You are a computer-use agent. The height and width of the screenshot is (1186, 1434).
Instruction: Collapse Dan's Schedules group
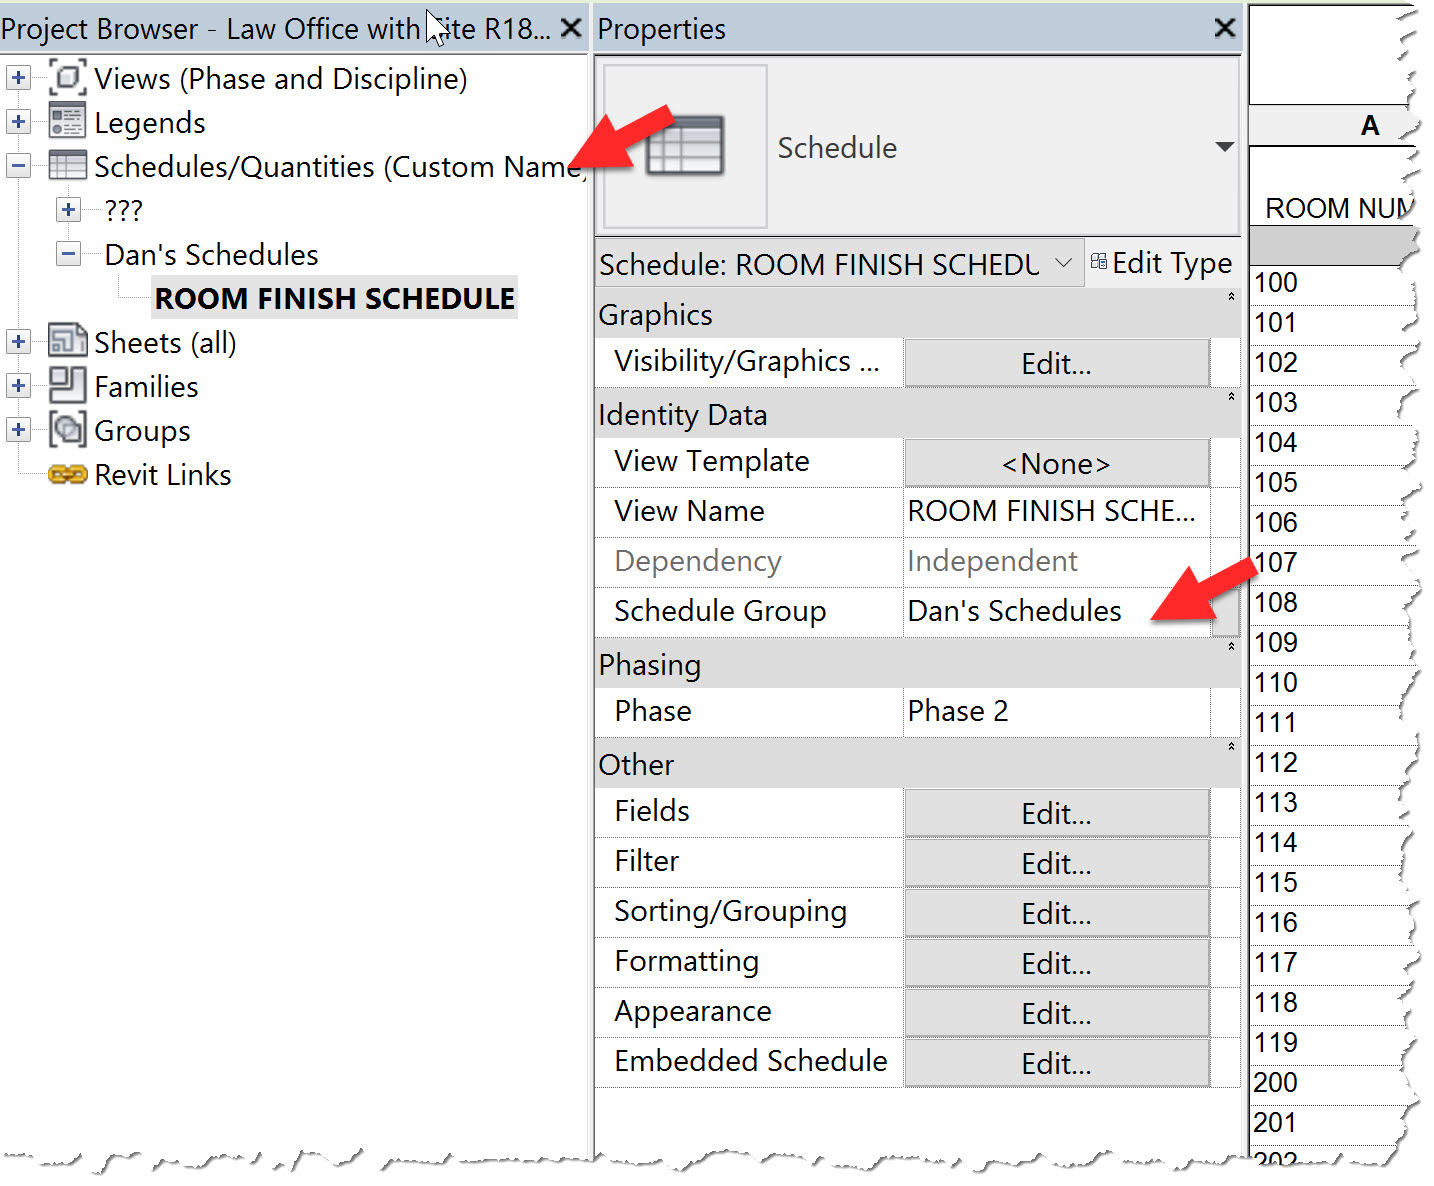(67, 254)
